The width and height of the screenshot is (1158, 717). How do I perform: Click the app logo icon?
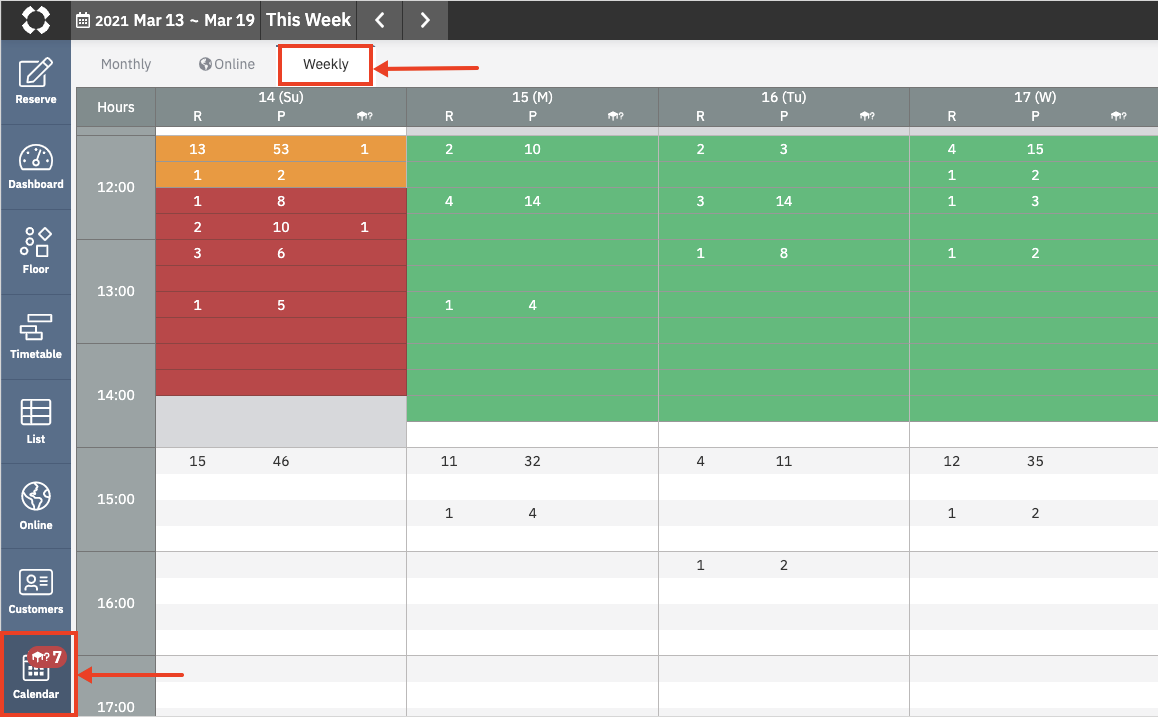click(x=35, y=20)
